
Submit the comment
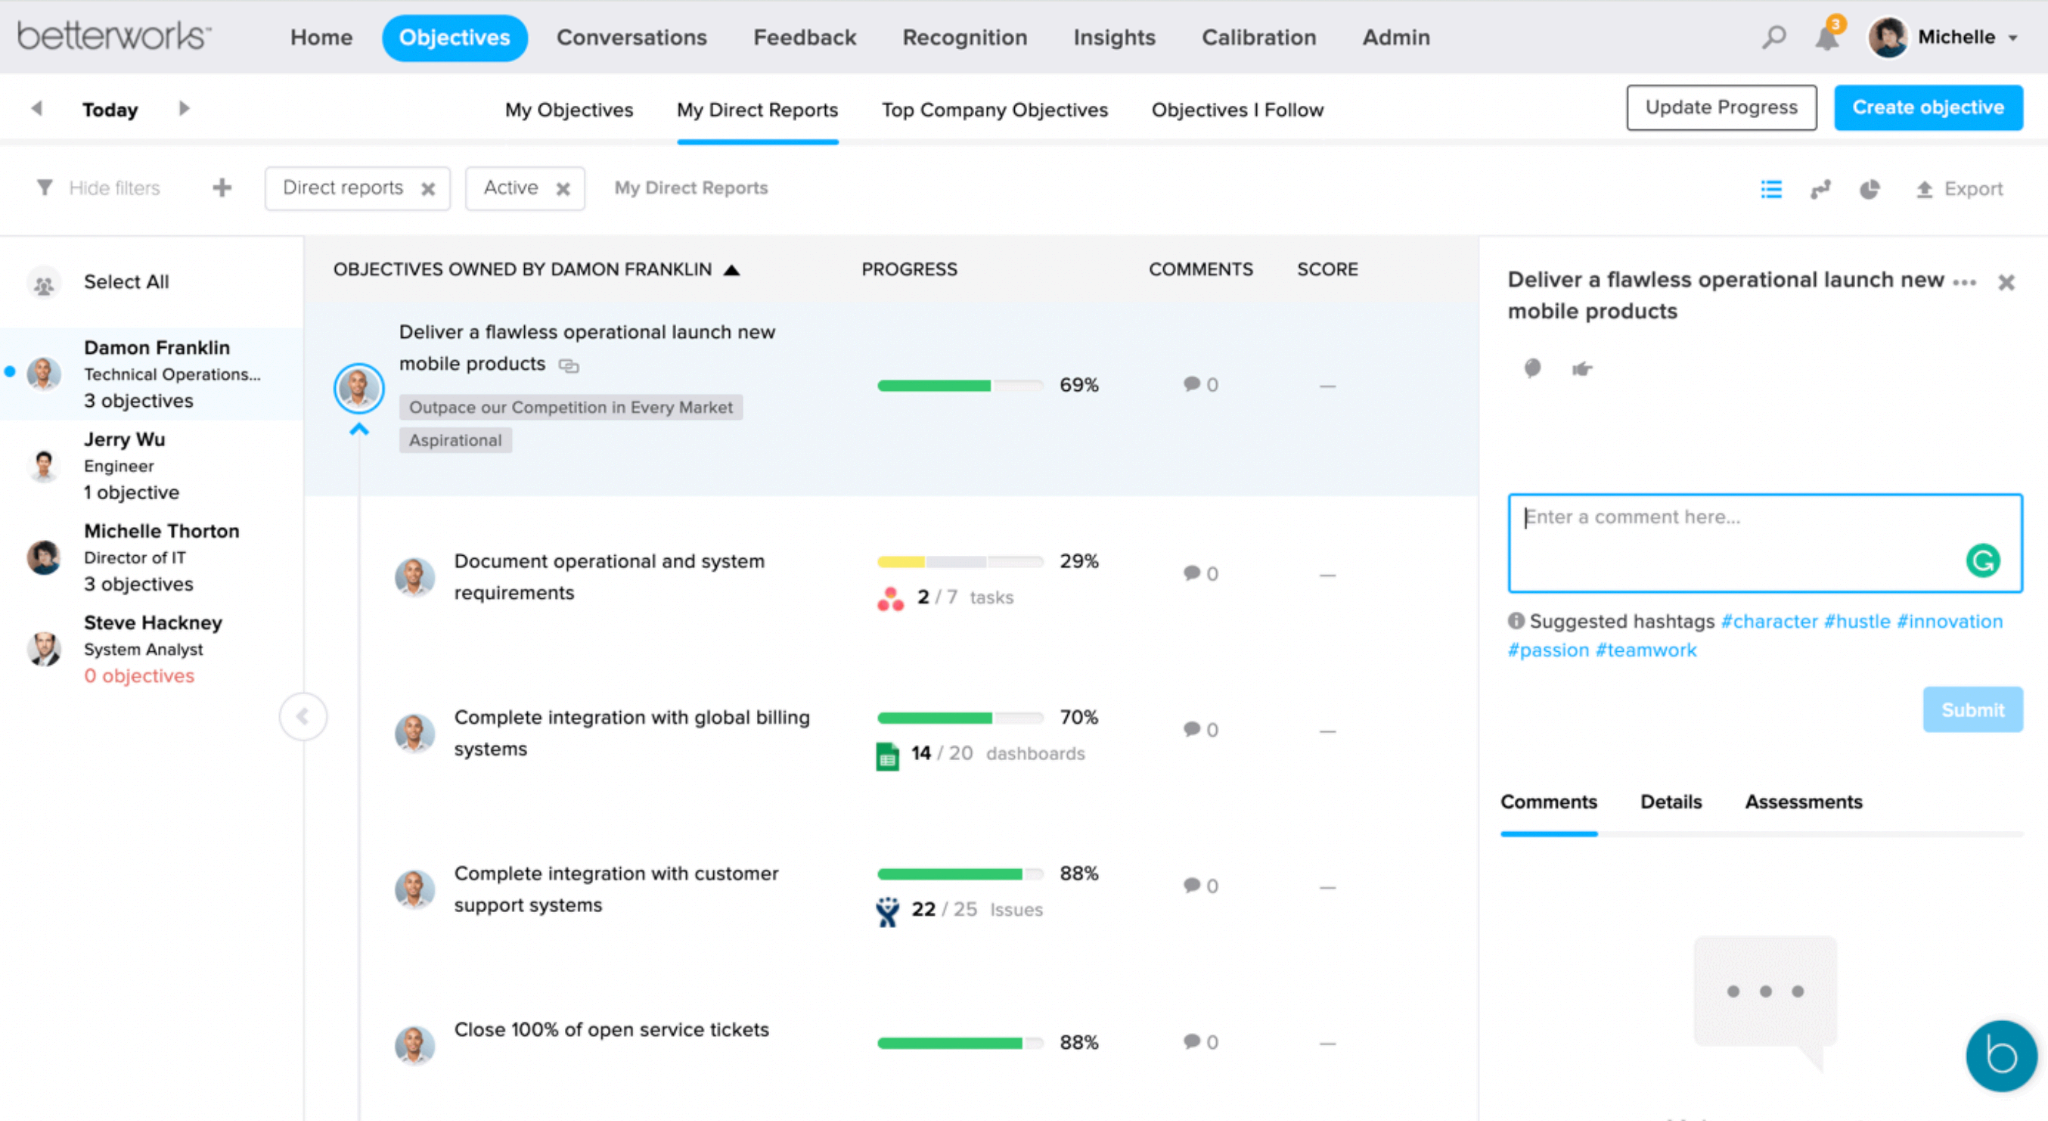(1972, 710)
